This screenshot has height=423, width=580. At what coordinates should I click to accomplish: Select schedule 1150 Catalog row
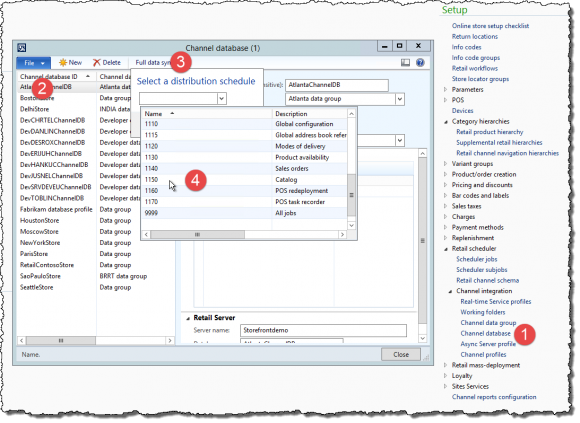click(245, 180)
